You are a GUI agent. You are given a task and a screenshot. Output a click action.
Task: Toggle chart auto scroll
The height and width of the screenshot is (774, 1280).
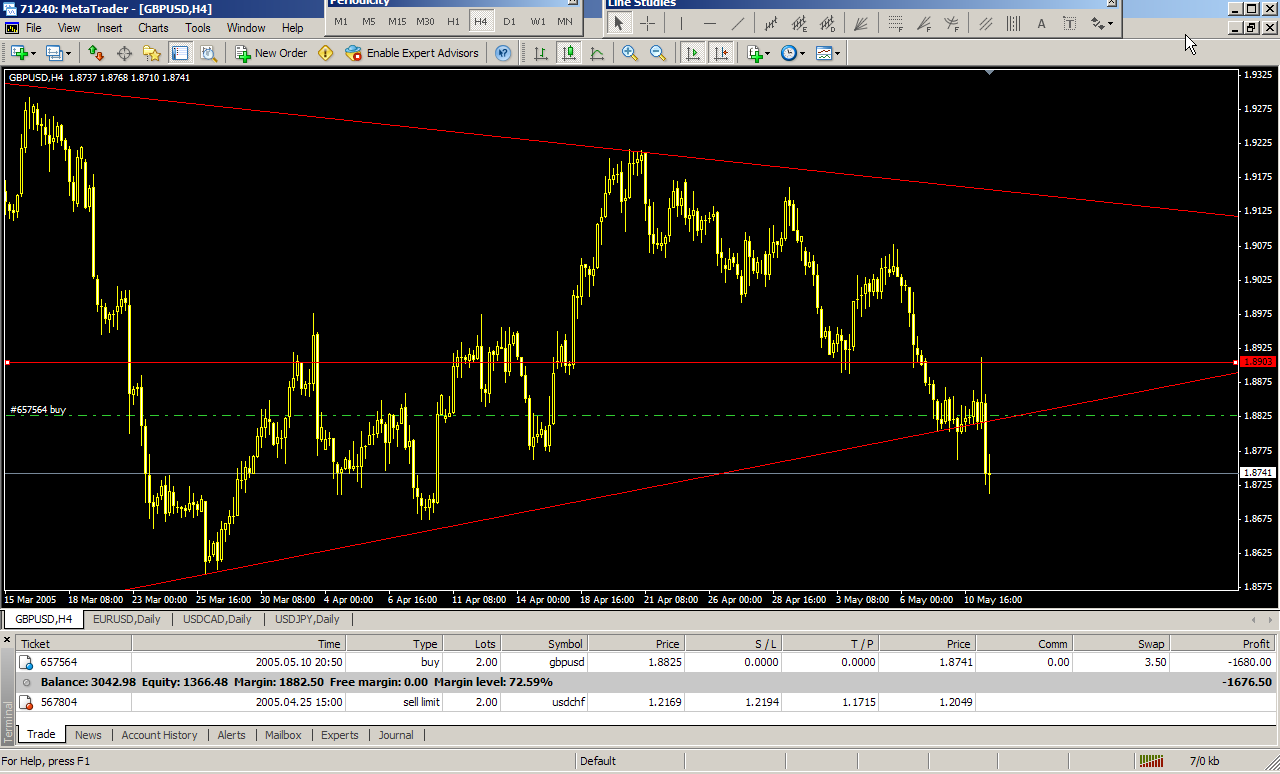[x=692, y=53]
